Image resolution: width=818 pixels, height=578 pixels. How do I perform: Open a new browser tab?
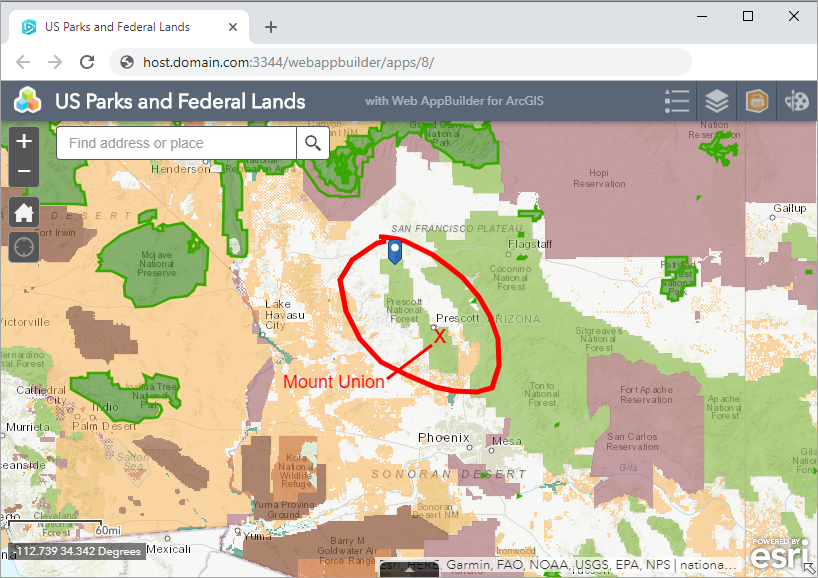(270, 27)
